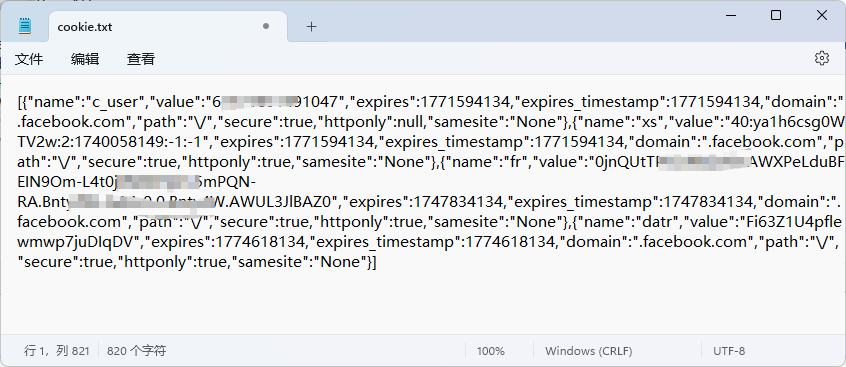The height and width of the screenshot is (367, 846).
Task: Click the 行 1, 列 821 position indicator
Action: [x=57, y=351]
